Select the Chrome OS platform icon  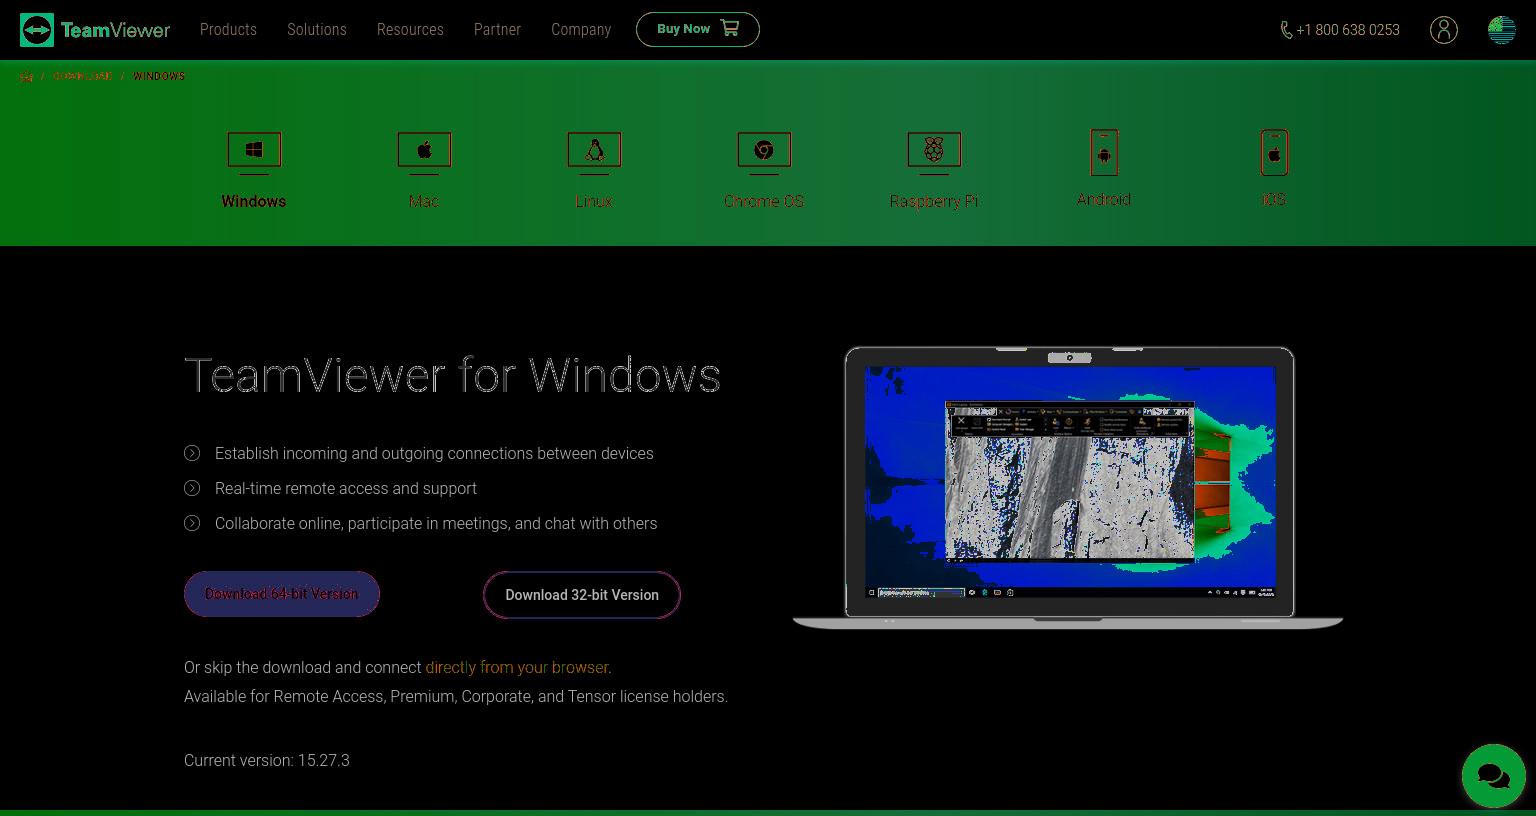tap(764, 152)
